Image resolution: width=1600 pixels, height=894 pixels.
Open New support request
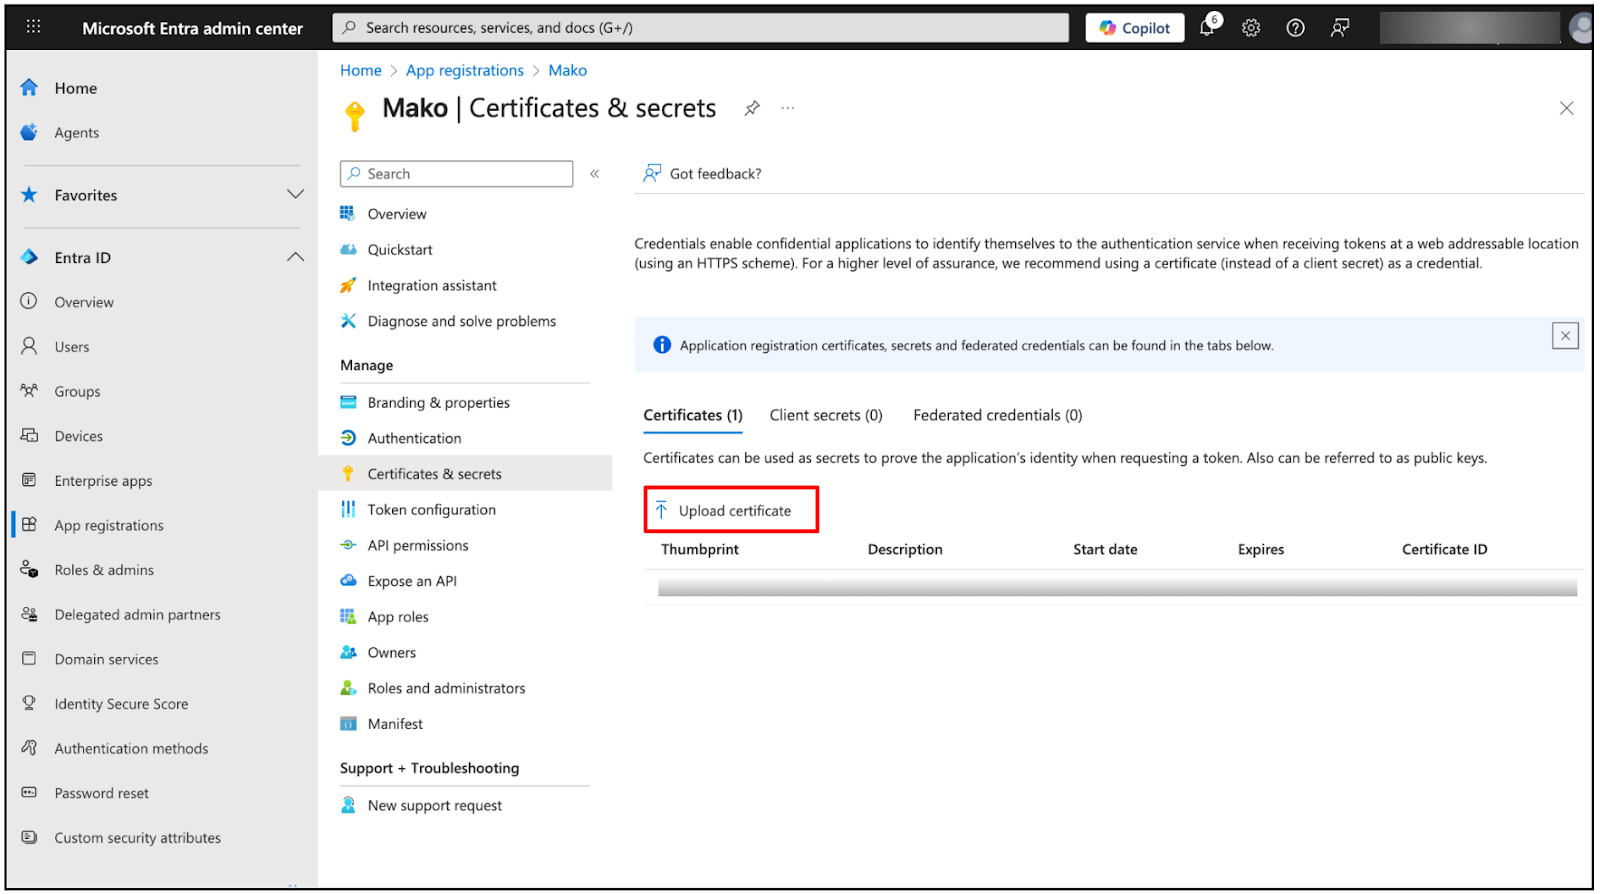(x=434, y=806)
